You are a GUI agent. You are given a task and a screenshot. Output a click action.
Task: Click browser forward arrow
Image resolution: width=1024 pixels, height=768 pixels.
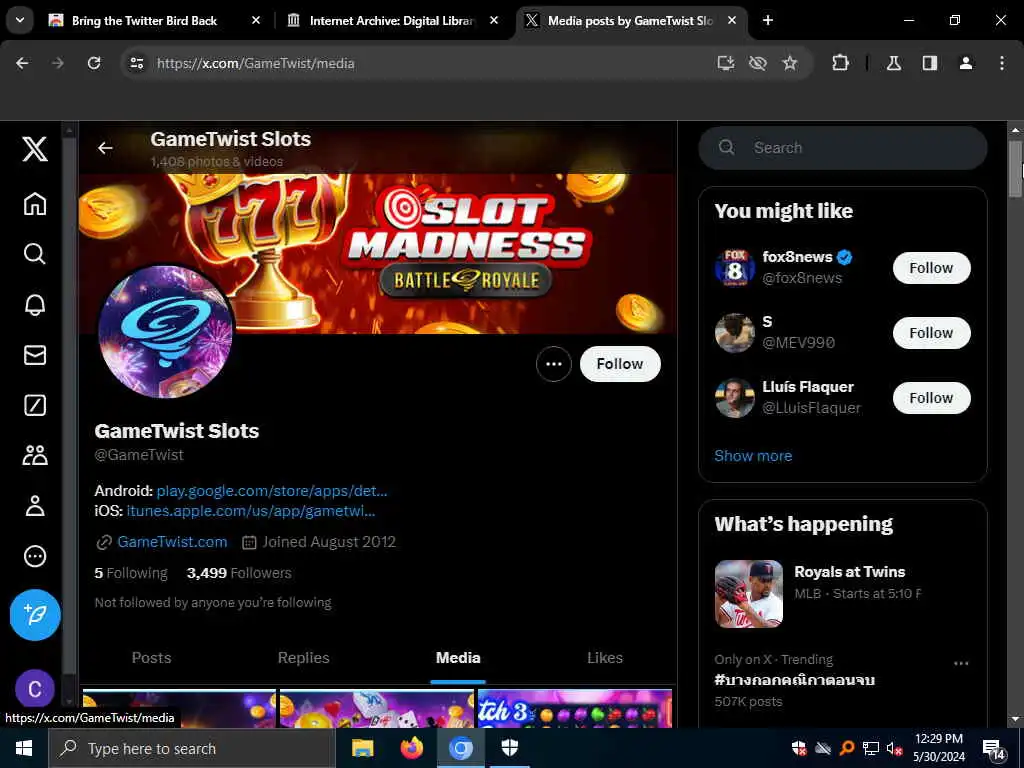[58, 63]
